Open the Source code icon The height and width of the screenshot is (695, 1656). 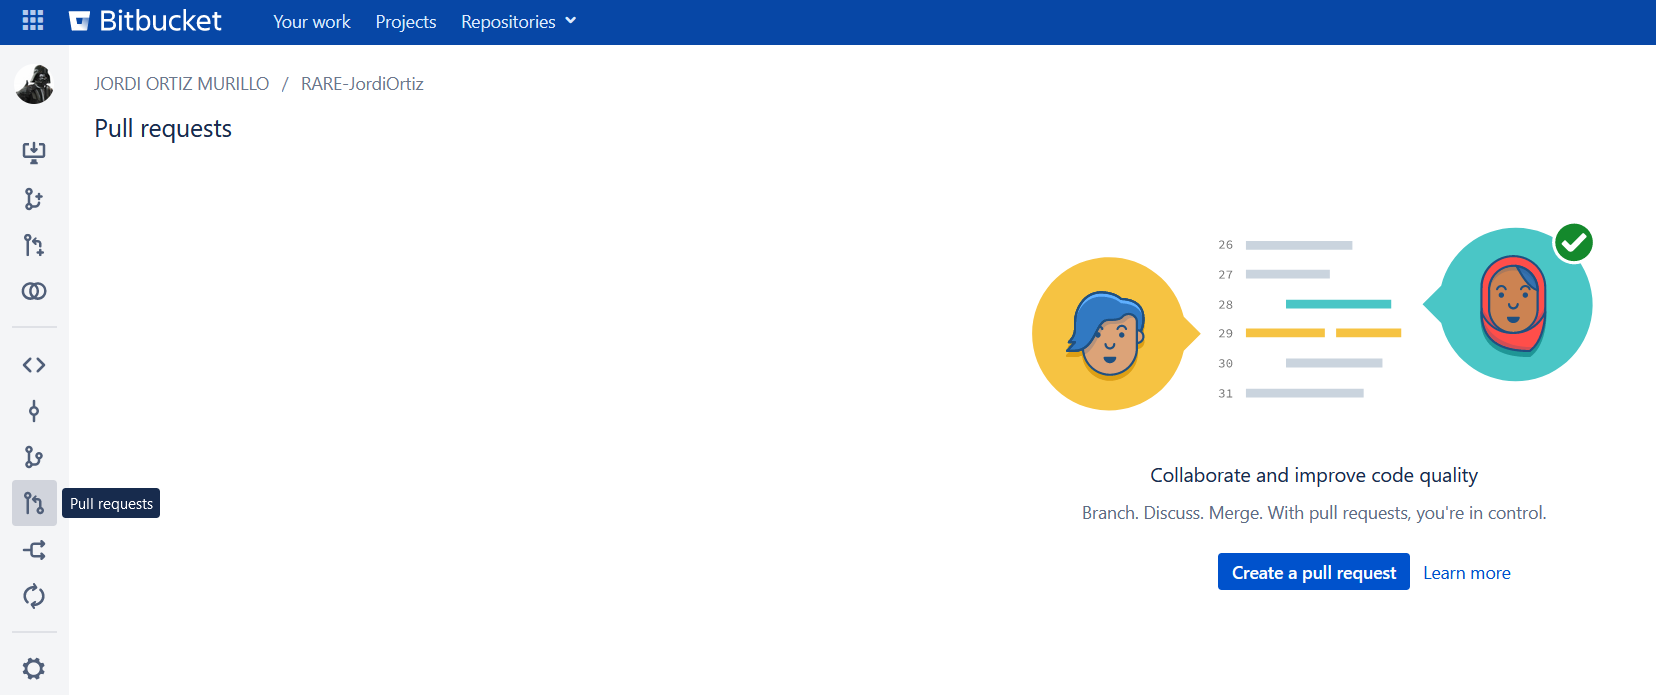pyautogui.click(x=34, y=365)
